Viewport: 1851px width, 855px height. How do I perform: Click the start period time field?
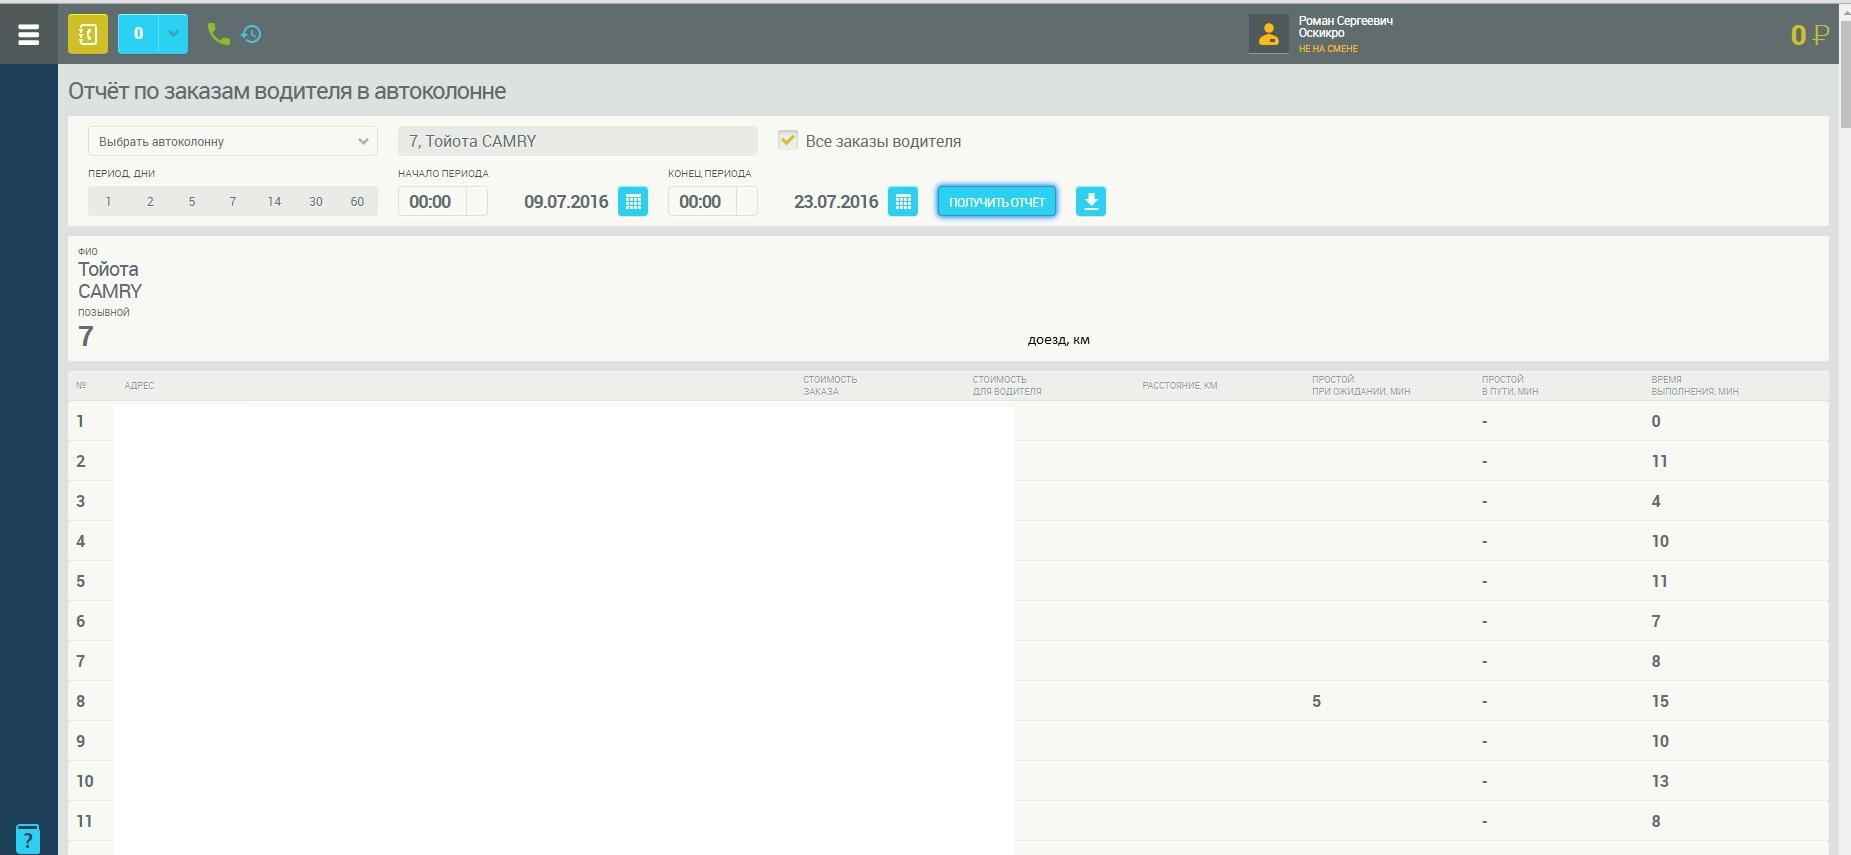coord(431,202)
